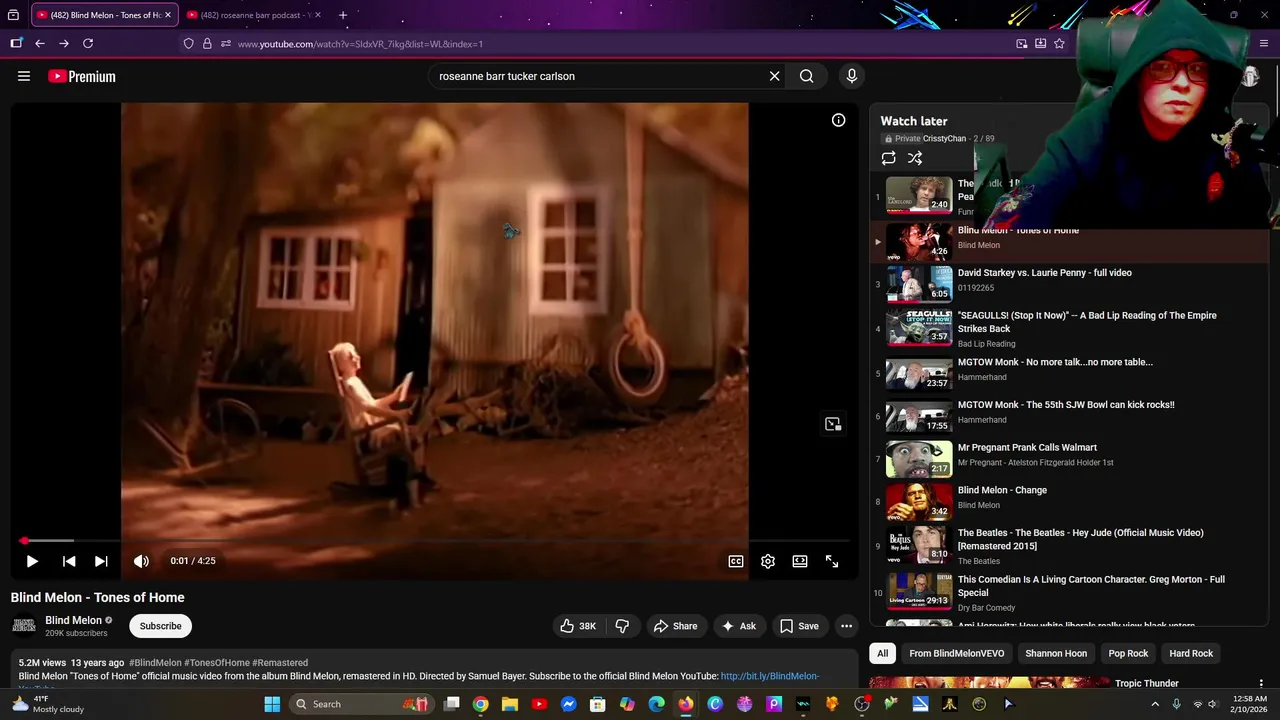Play Greg Morton Living Cartoon special
Viewport: 1280px width, 720px height.
pos(1091,586)
